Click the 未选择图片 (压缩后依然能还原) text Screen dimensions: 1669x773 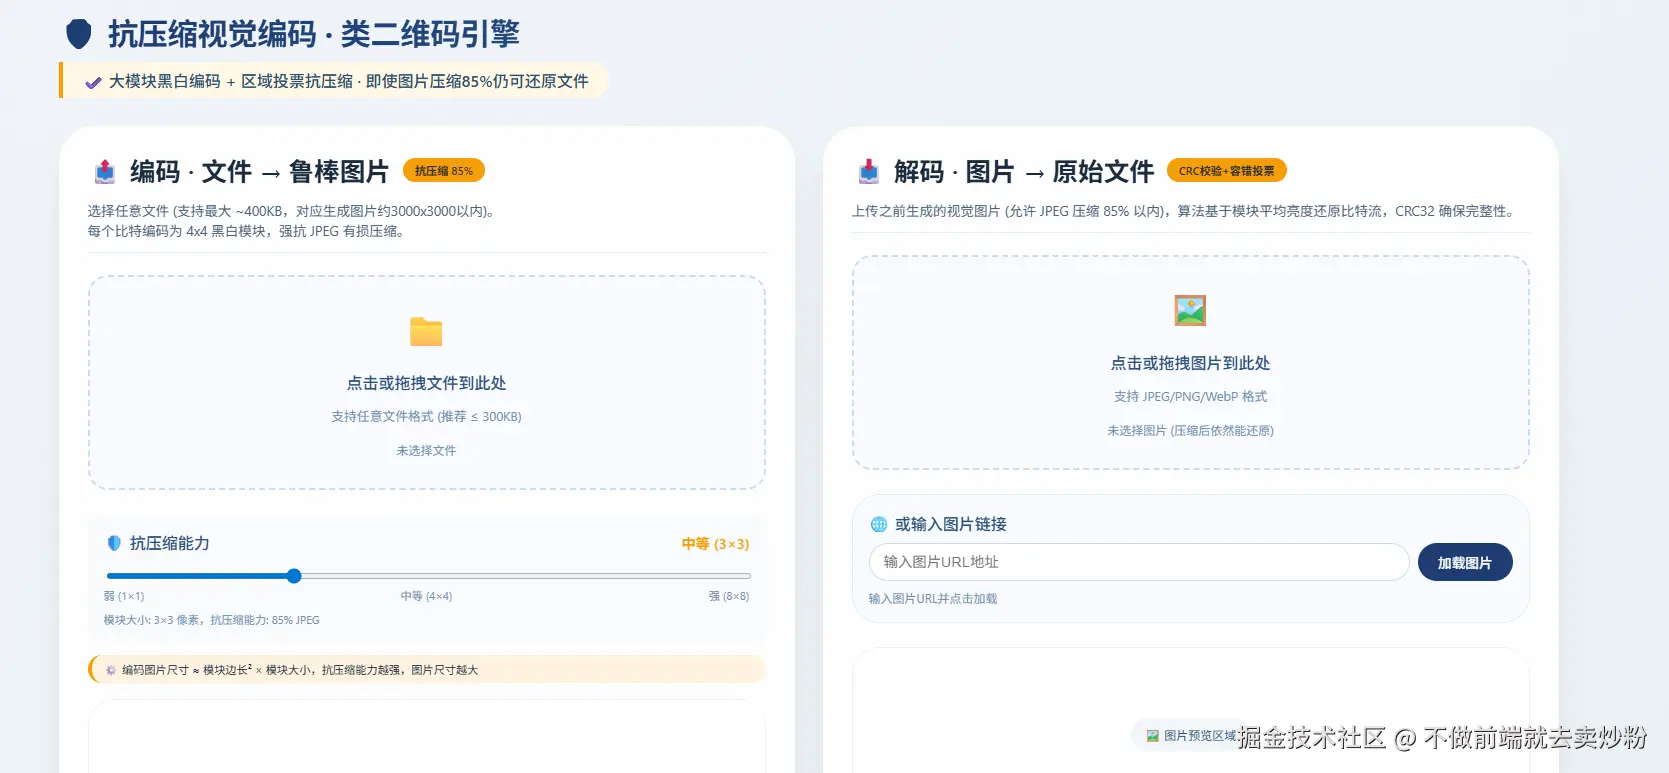point(1190,431)
